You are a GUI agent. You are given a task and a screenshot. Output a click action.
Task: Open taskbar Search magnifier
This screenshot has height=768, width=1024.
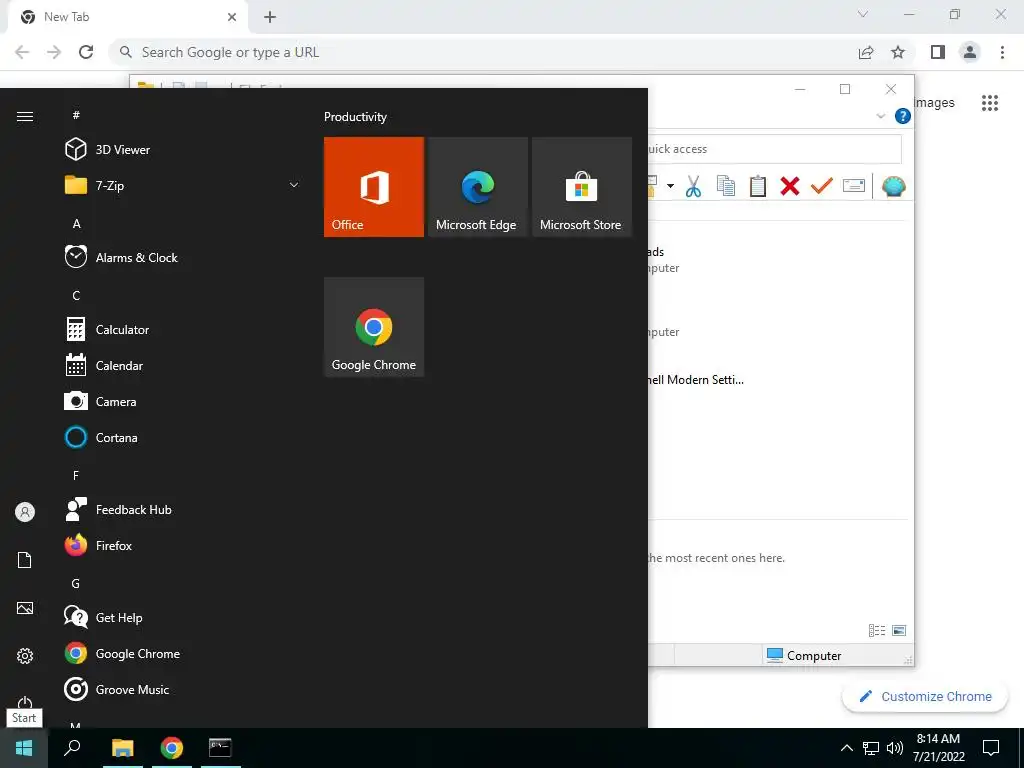[x=72, y=748]
